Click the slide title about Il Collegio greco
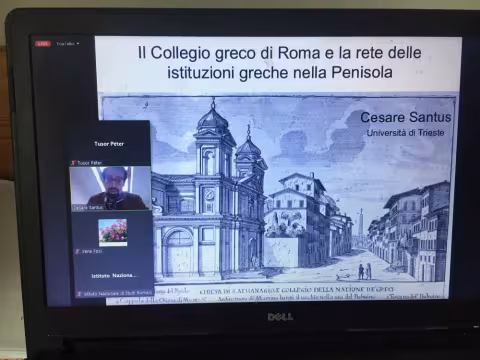The image size is (480, 360). [279, 62]
